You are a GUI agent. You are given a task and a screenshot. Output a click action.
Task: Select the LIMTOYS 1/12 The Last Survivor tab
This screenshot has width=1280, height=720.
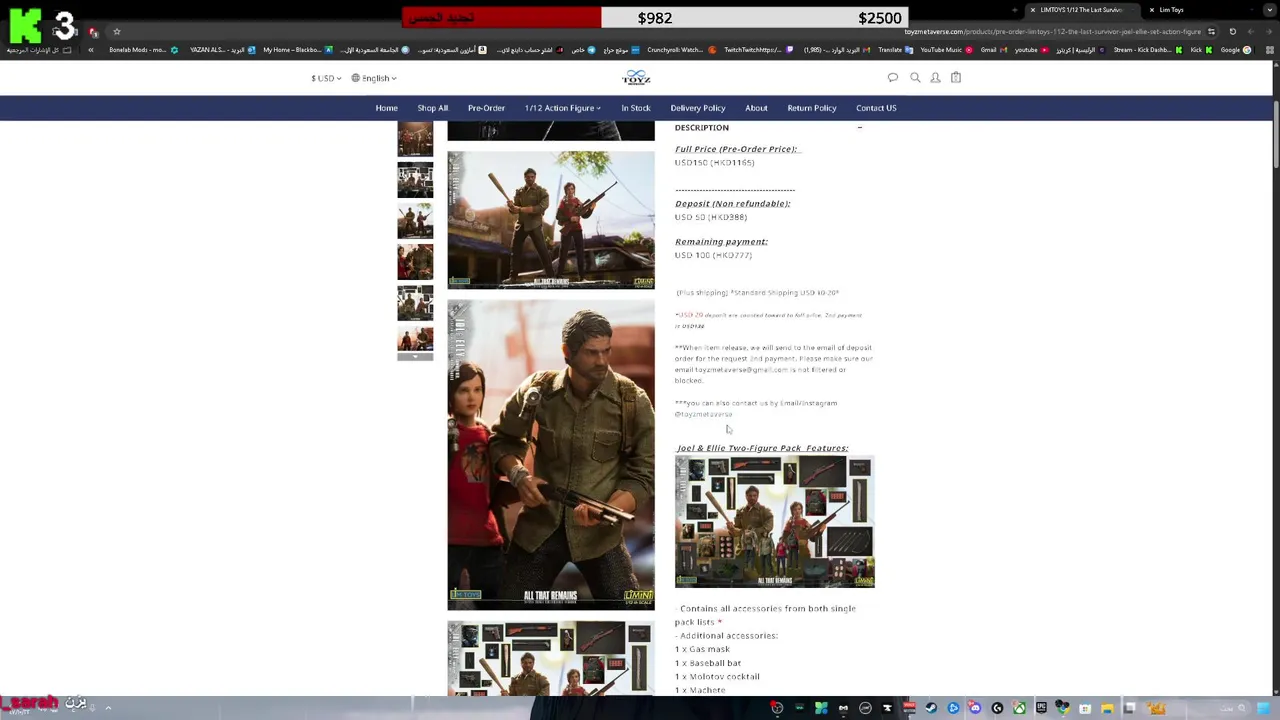coord(1081,10)
